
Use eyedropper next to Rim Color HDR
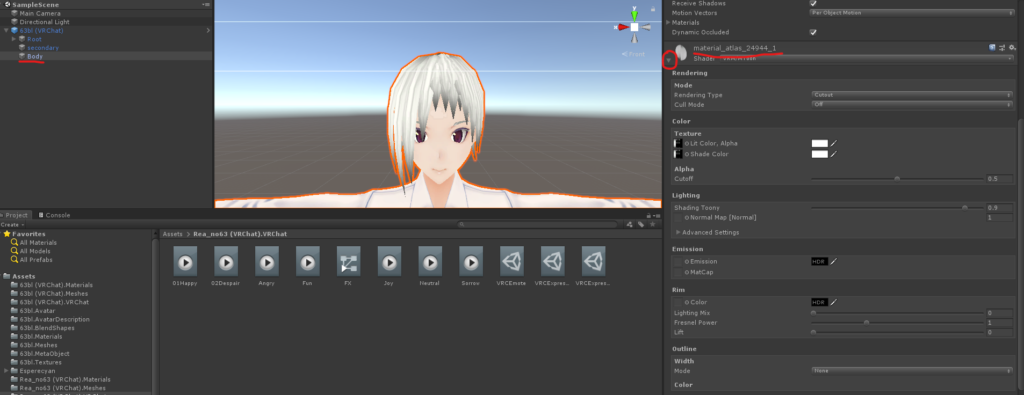click(834, 302)
